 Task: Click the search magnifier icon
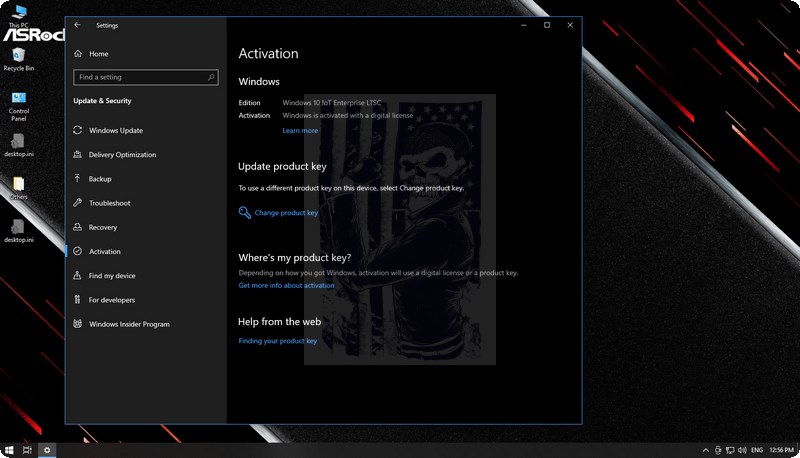[211, 77]
